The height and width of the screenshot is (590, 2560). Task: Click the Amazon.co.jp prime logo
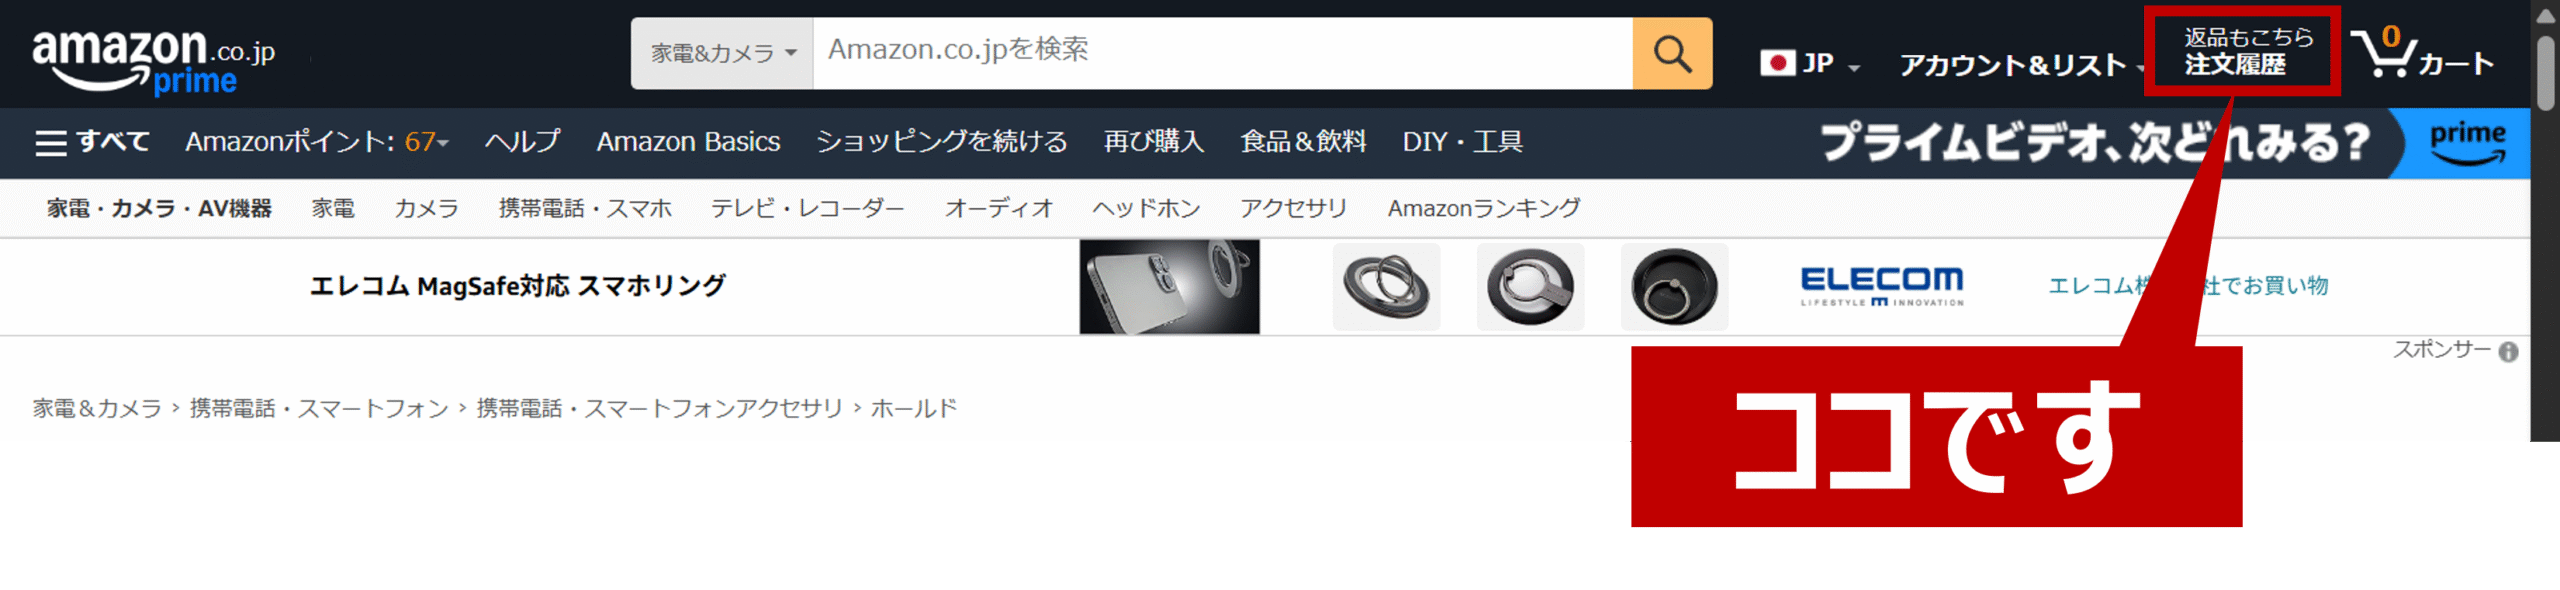153,60
